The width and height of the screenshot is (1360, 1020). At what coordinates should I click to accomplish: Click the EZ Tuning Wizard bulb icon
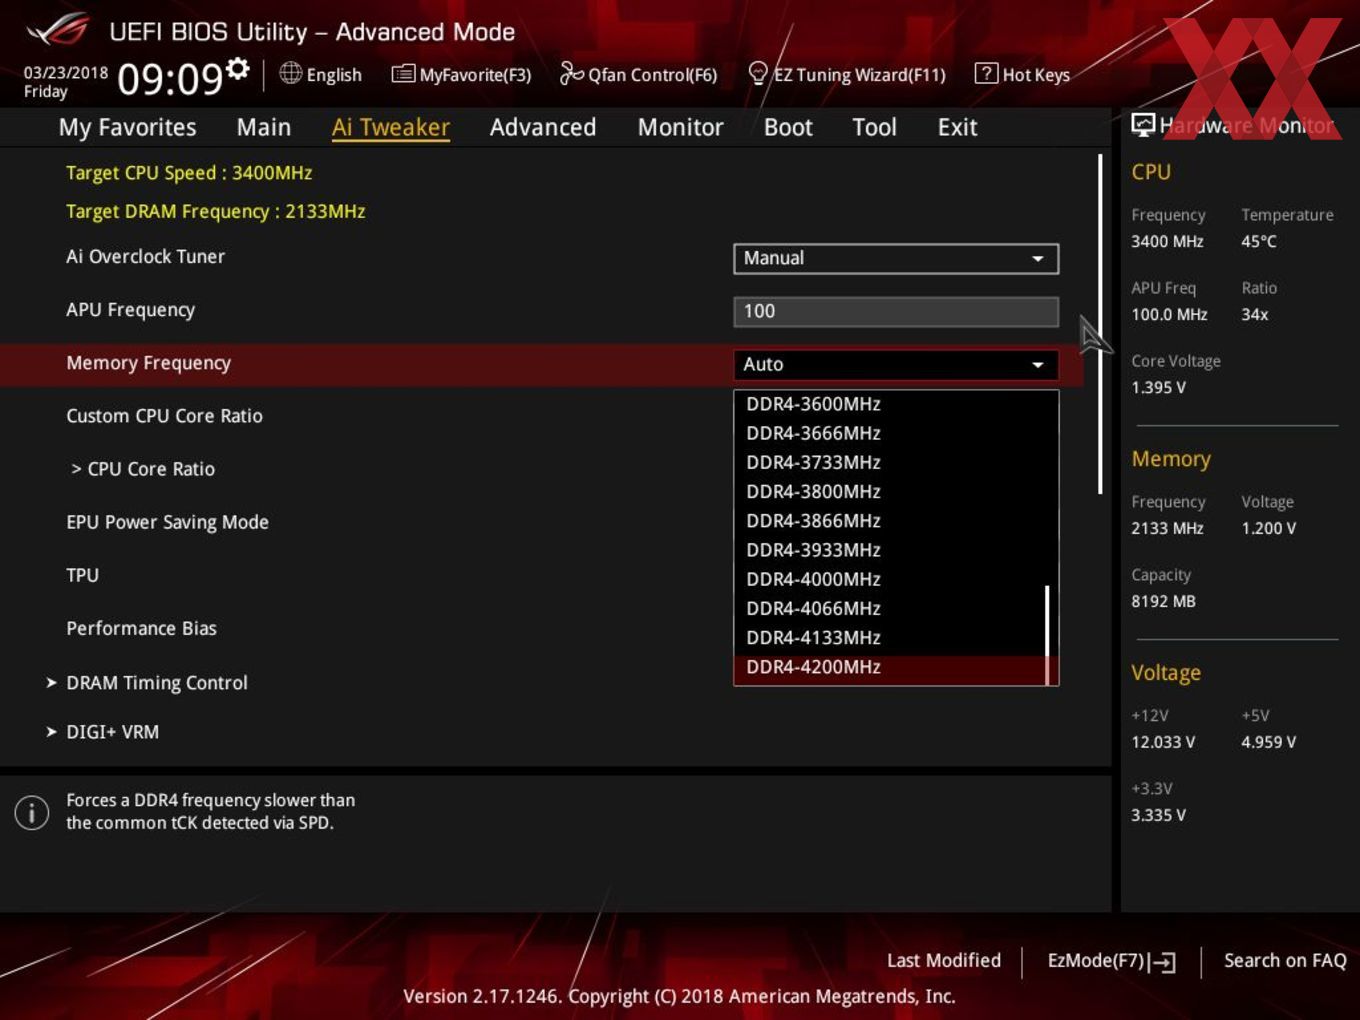758,73
